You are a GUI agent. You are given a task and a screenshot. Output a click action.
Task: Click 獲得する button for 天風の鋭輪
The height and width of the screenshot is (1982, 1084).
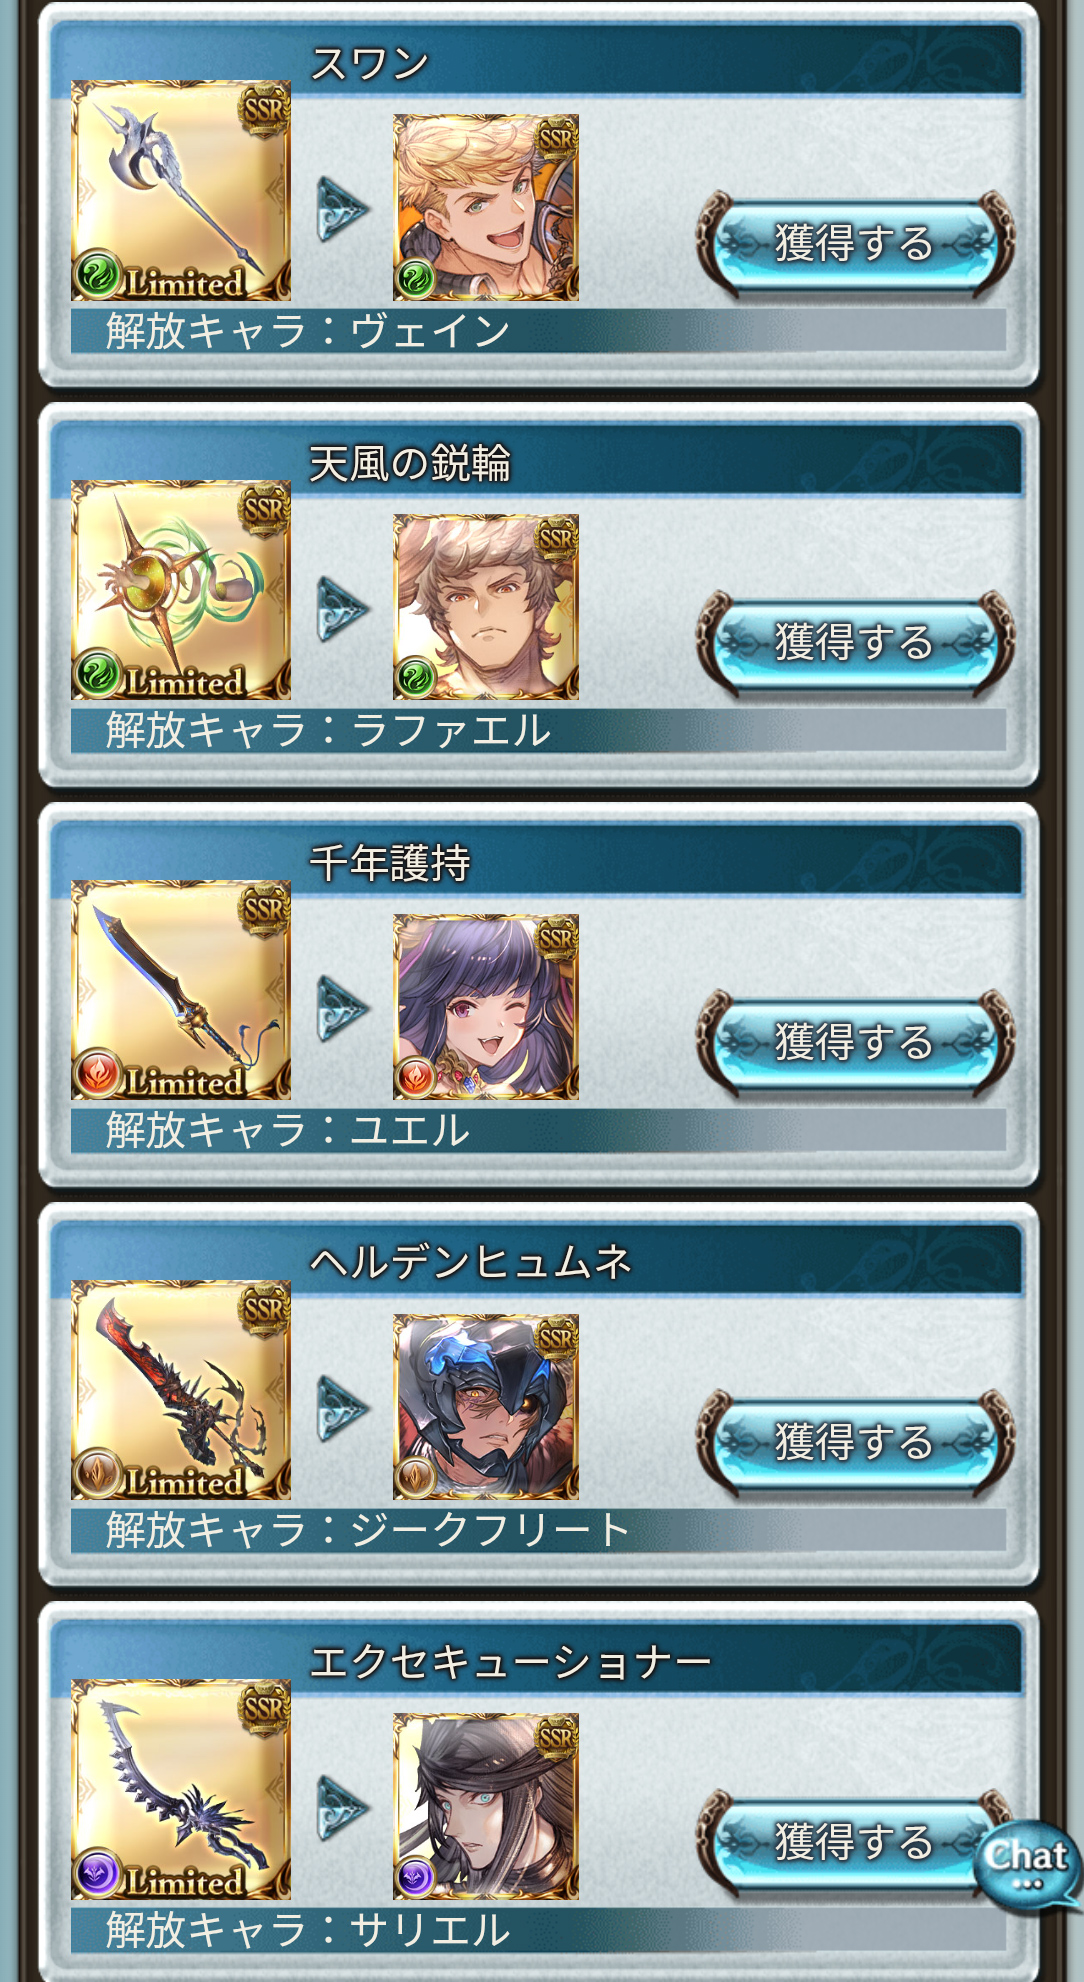[855, 642]
